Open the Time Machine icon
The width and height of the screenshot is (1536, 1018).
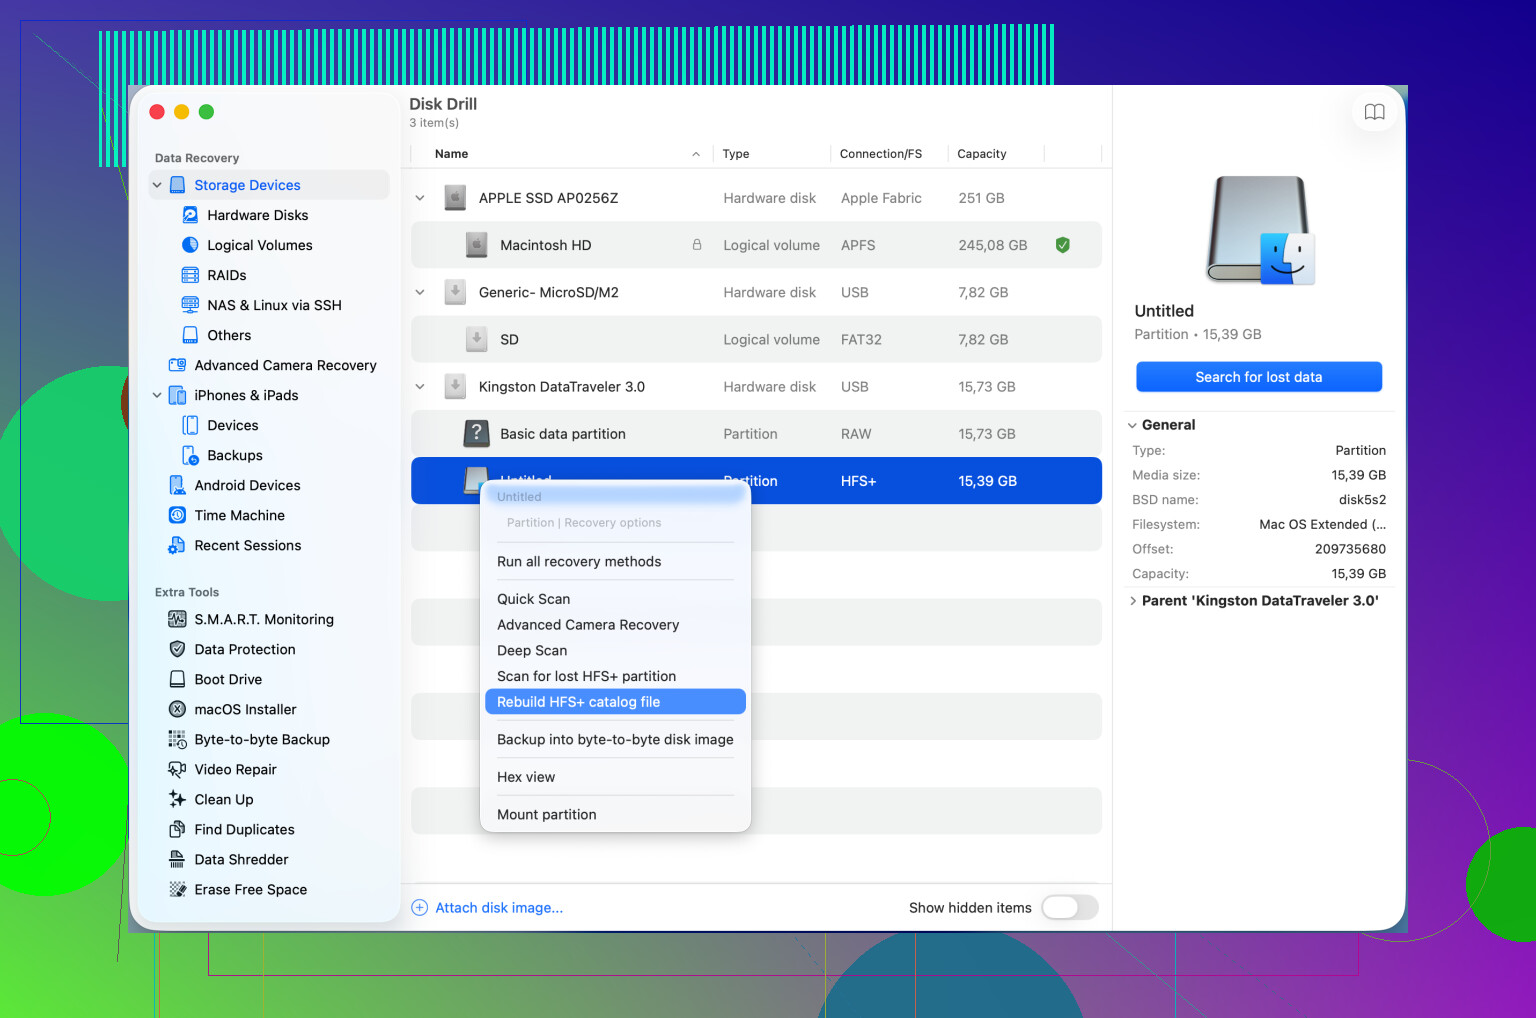[177, 515]
